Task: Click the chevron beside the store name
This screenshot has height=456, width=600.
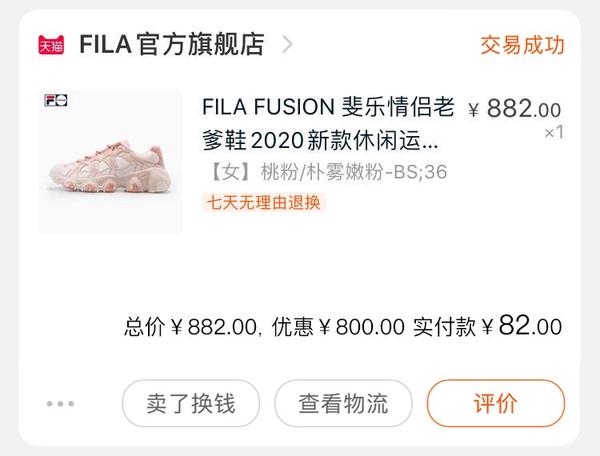Action: tap(288, 45)
